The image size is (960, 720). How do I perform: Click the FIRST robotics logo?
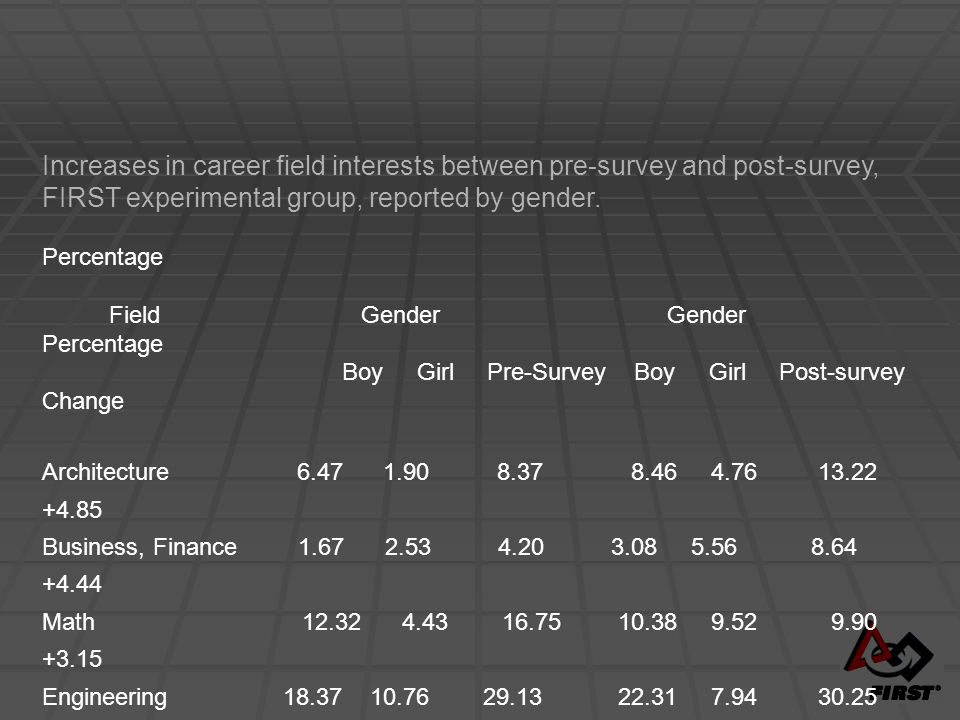tap(890, 665)
